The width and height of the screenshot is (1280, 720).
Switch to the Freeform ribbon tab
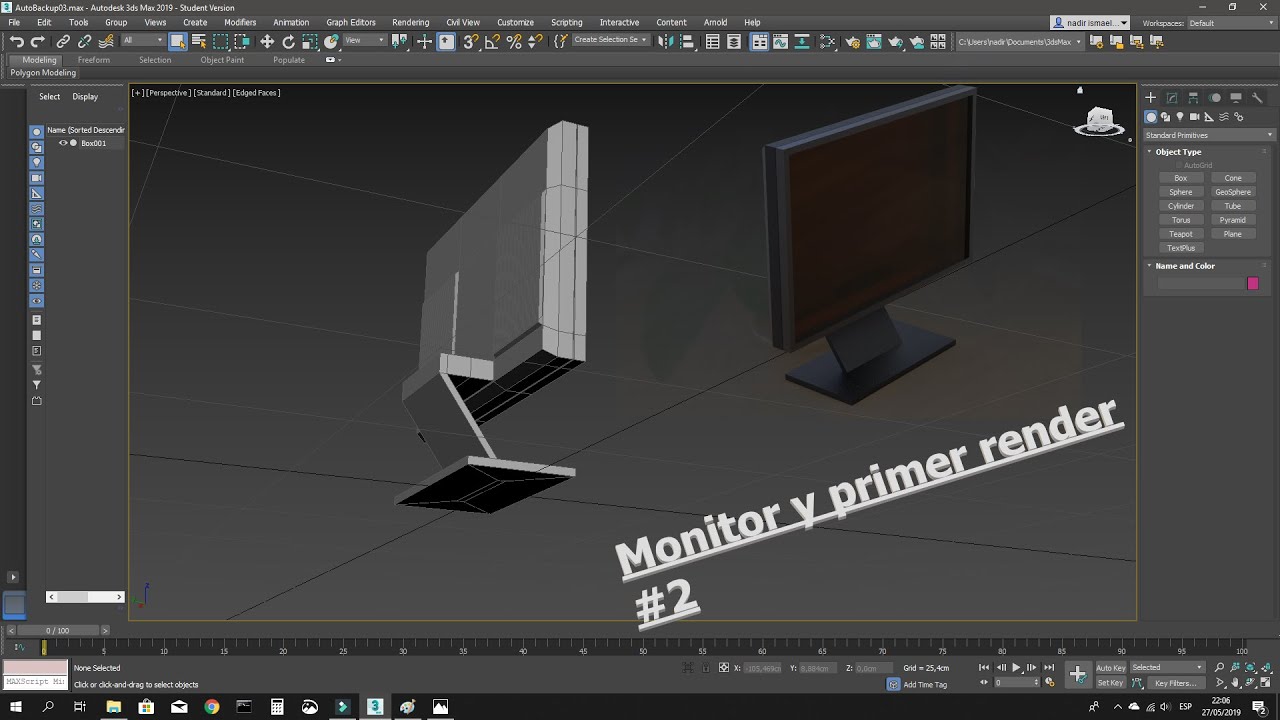pyautogui.click(x=94, y=60)
